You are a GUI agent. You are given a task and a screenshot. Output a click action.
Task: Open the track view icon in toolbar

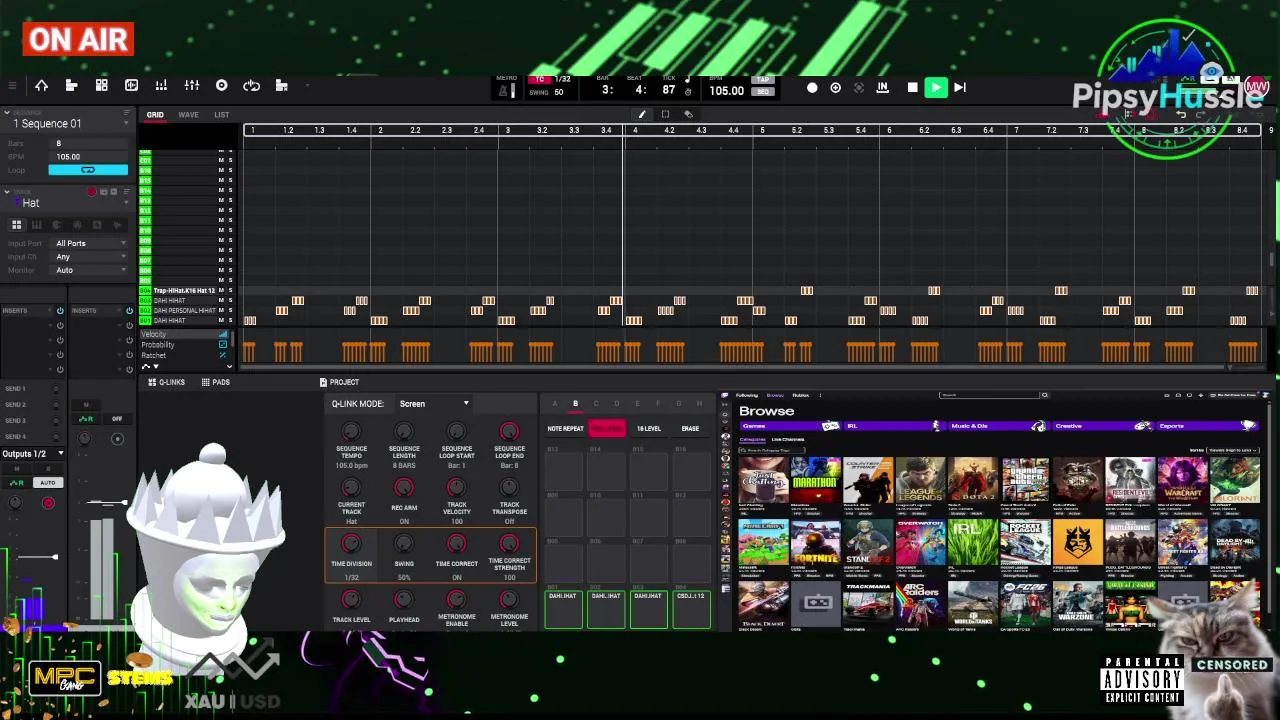point(71,86)
